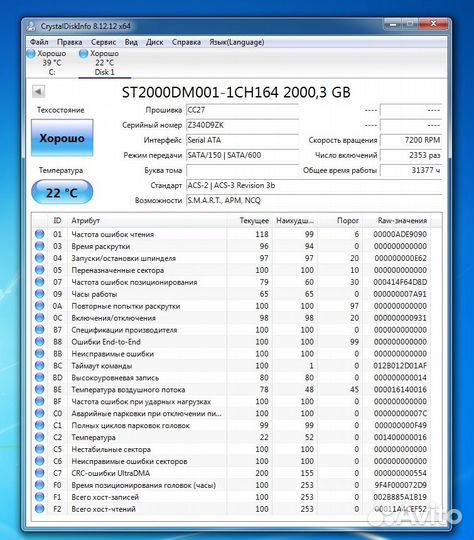
Task: Click the Прошивка field with CC27
Action: 242,110
